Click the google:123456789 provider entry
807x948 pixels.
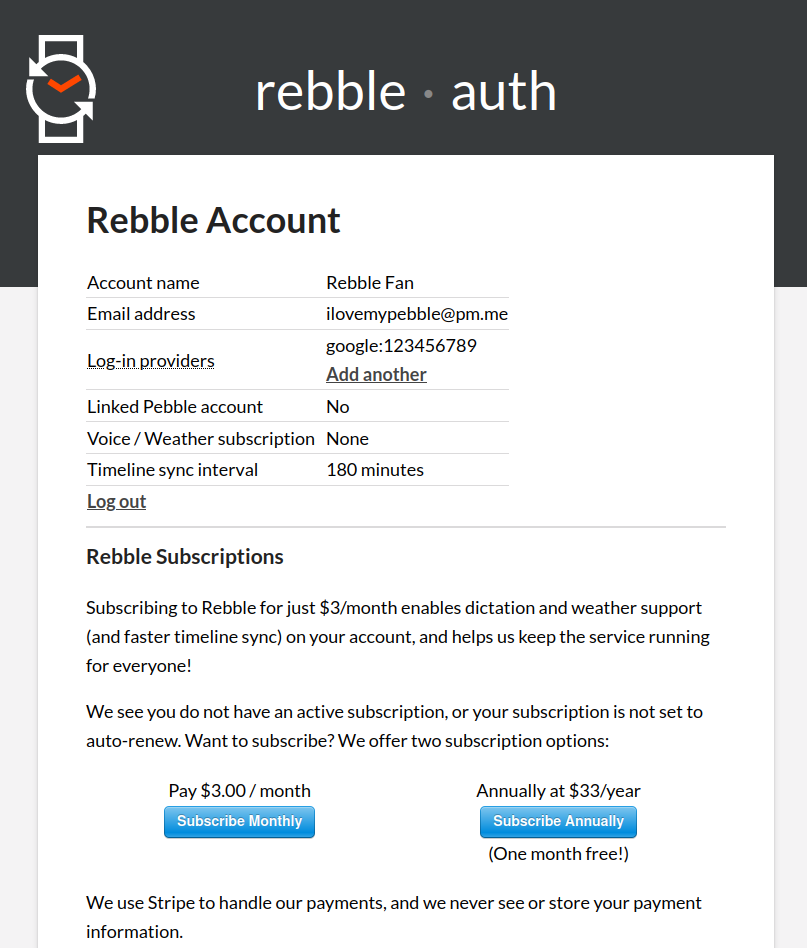tap(401, 346)
